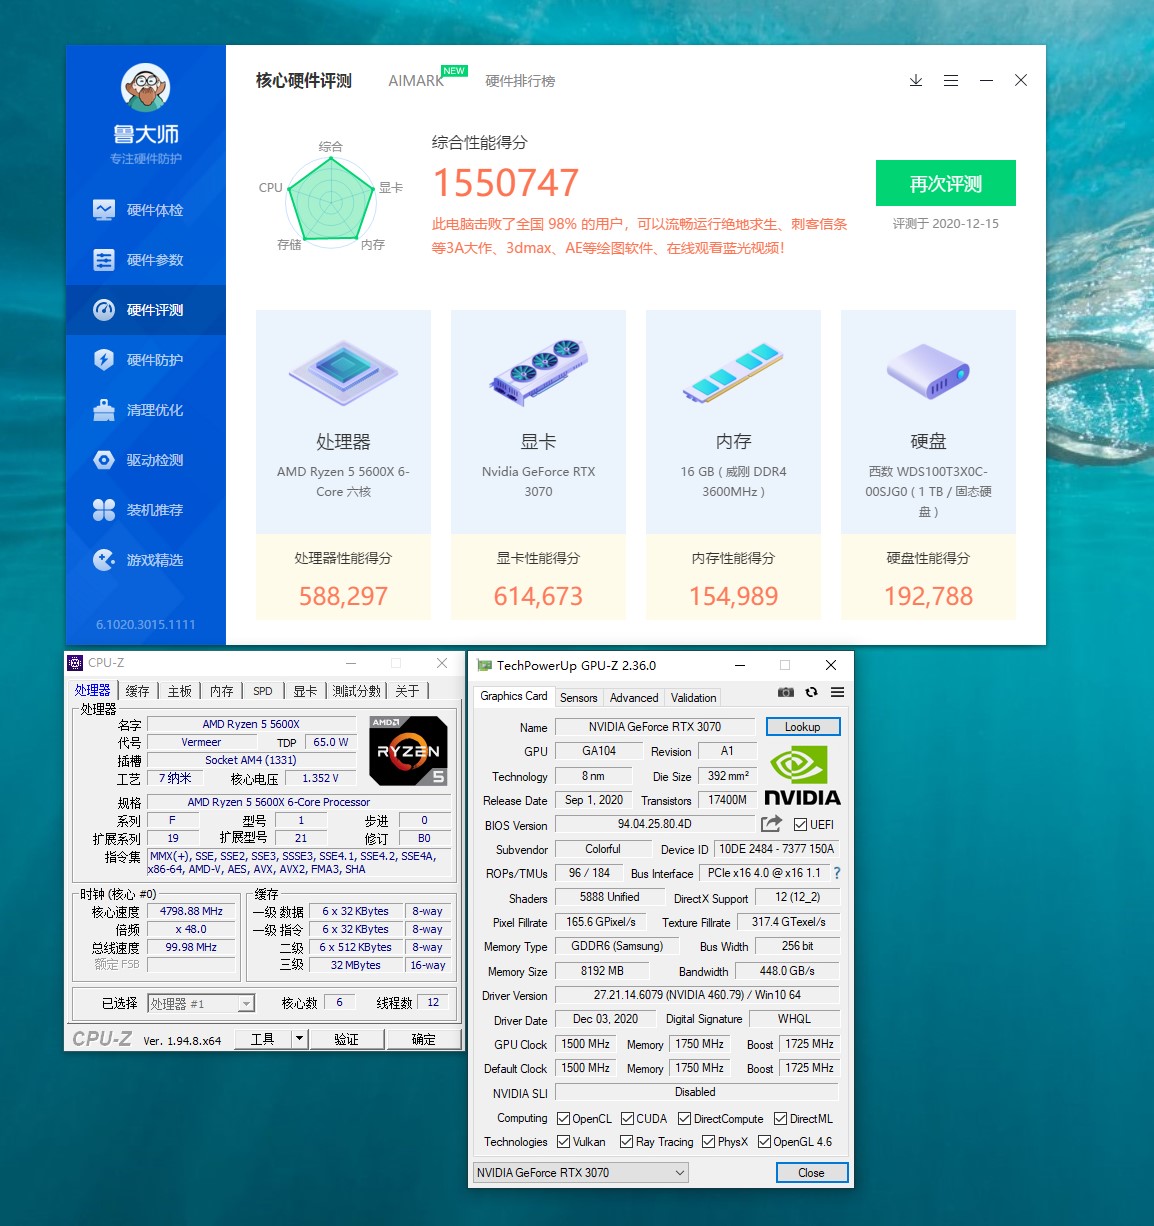Toggle the Ray Tracing checkbox
Screen dimensions: 1154x1226
626,1142
